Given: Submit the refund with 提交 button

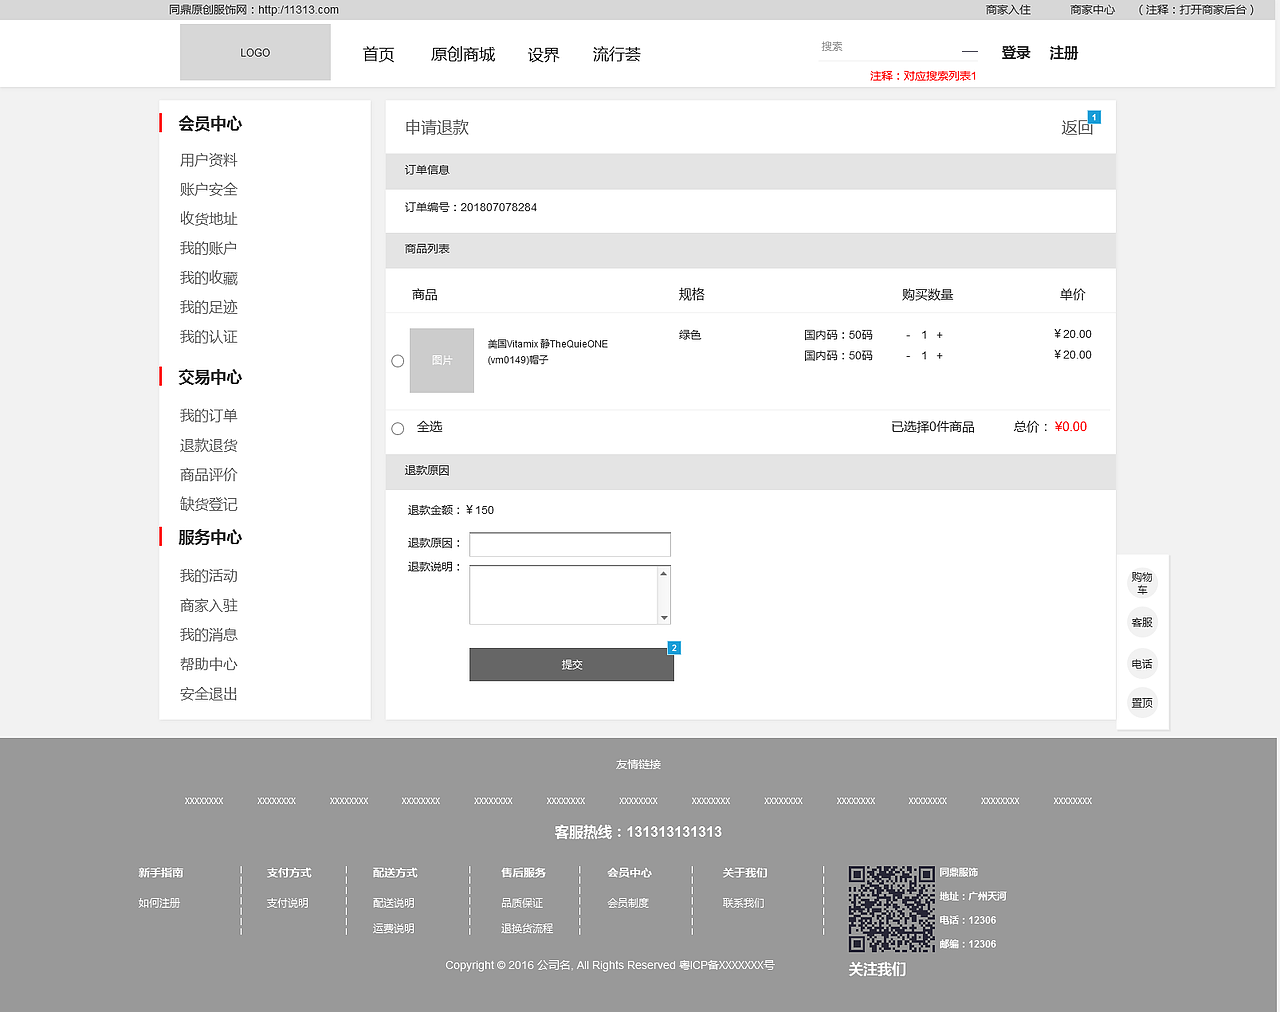Looking at the screenshot, I should [x=572, y=665].
